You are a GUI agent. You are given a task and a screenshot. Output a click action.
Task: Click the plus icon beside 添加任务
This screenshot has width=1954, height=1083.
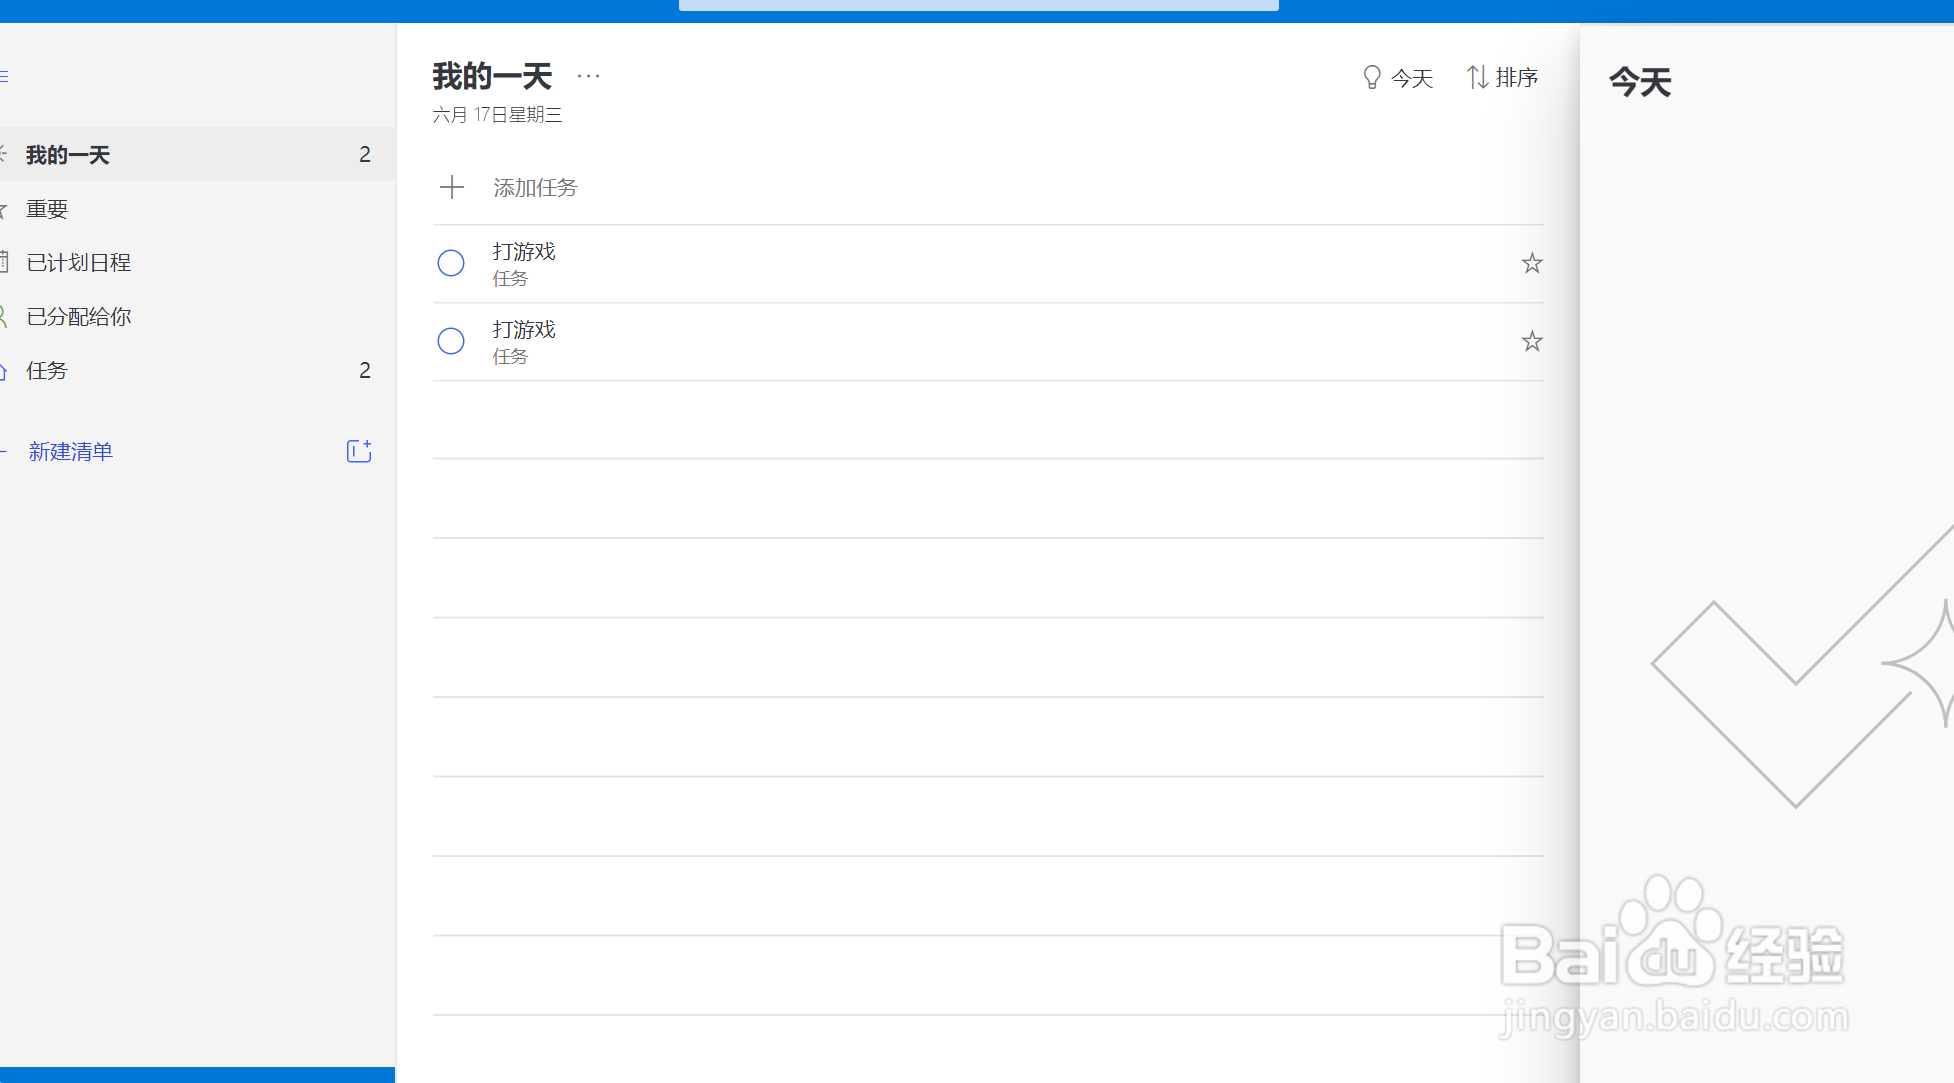click(x=452, y=187)
